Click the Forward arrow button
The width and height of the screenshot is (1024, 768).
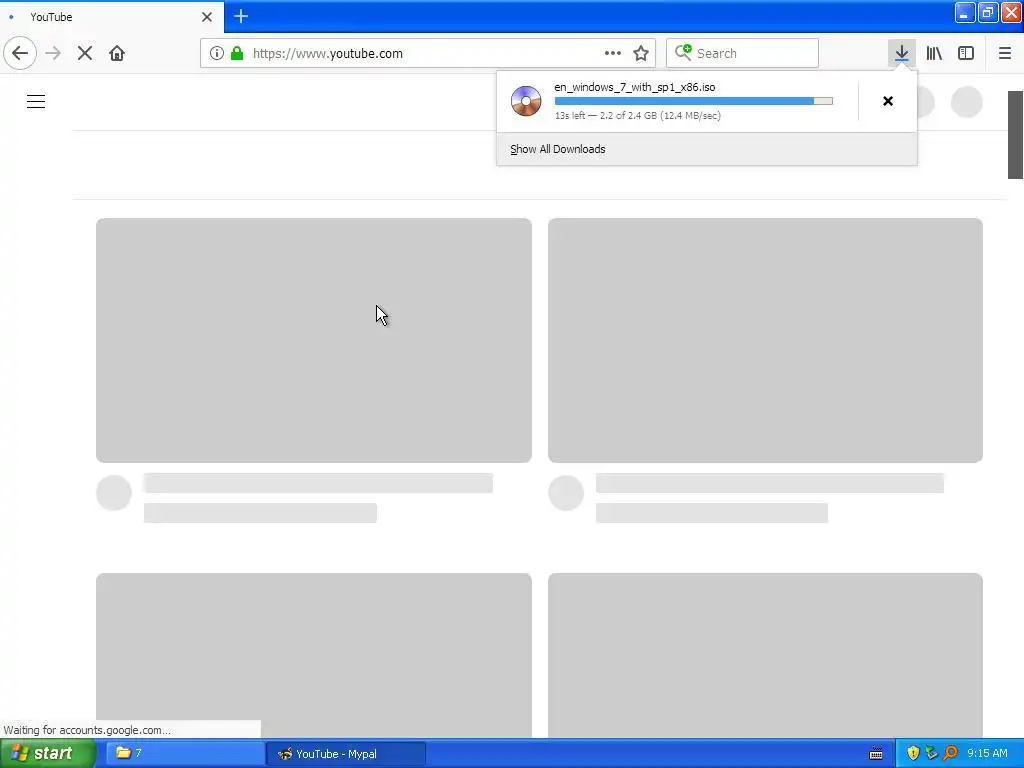53,53
